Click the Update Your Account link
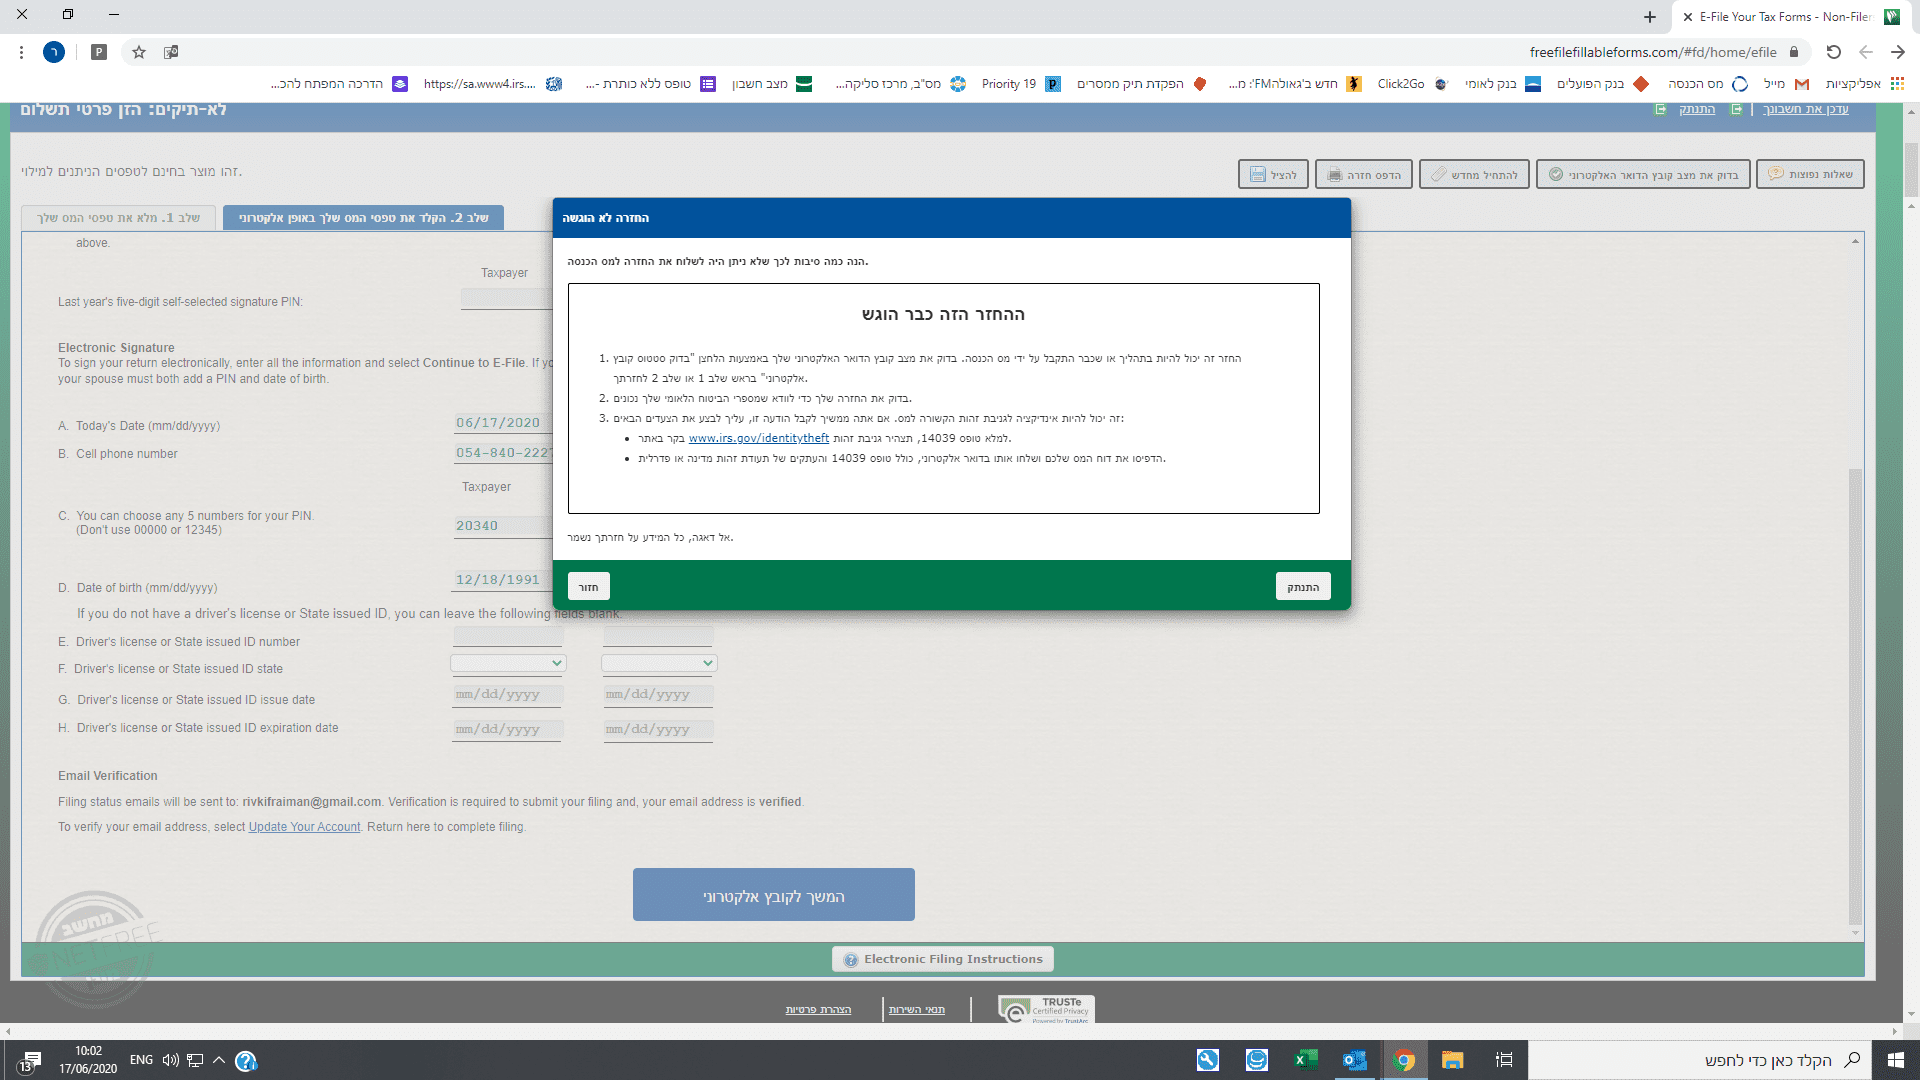This screenshot has width=1920, height=1080. [304, 827]
